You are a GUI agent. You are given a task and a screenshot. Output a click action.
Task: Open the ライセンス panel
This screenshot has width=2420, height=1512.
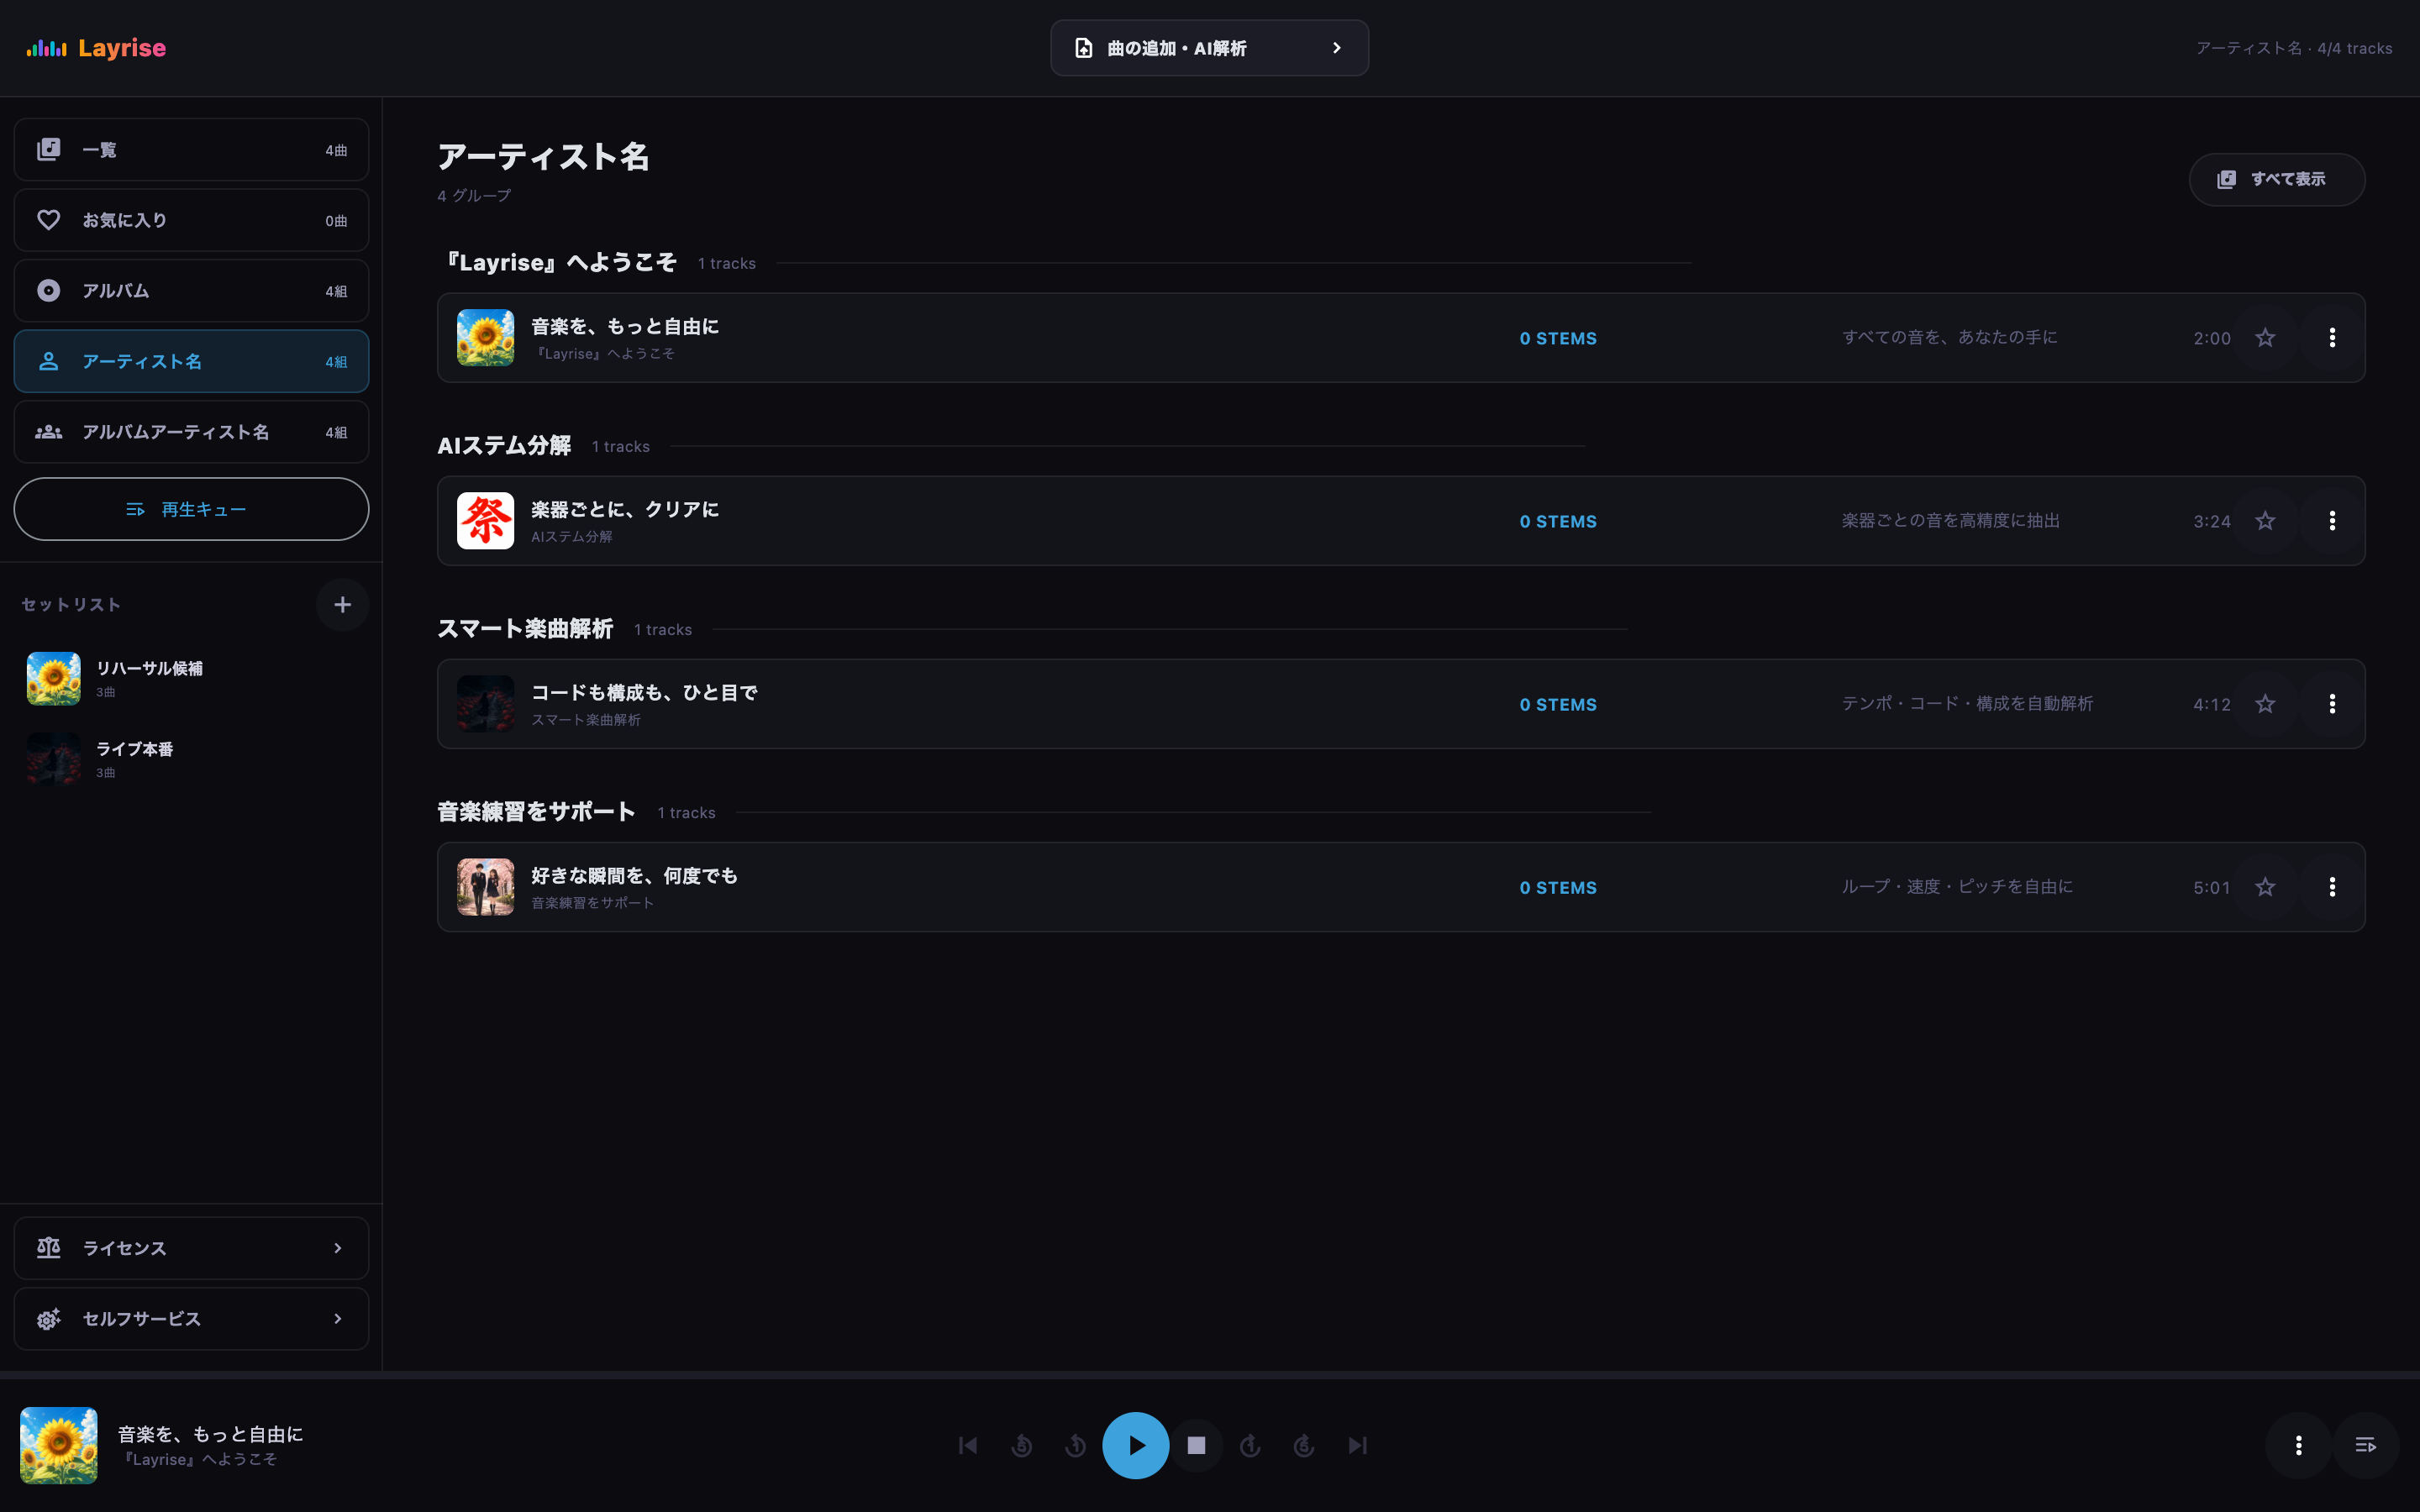(191, 1248)
